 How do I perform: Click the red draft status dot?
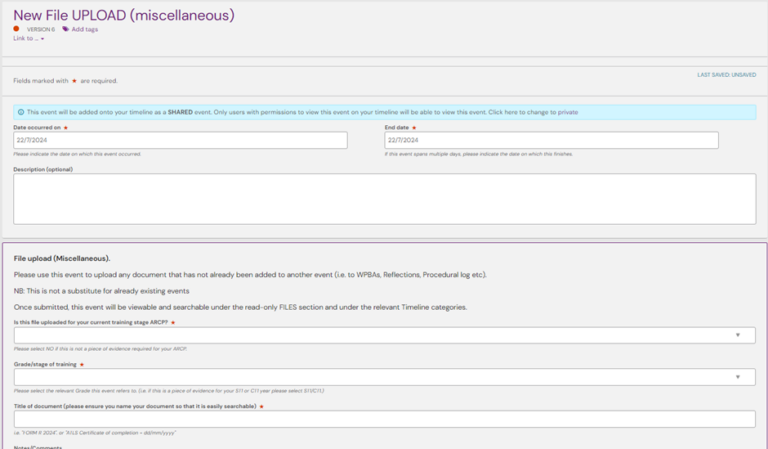pyautogui.click(x=16, y=28)
